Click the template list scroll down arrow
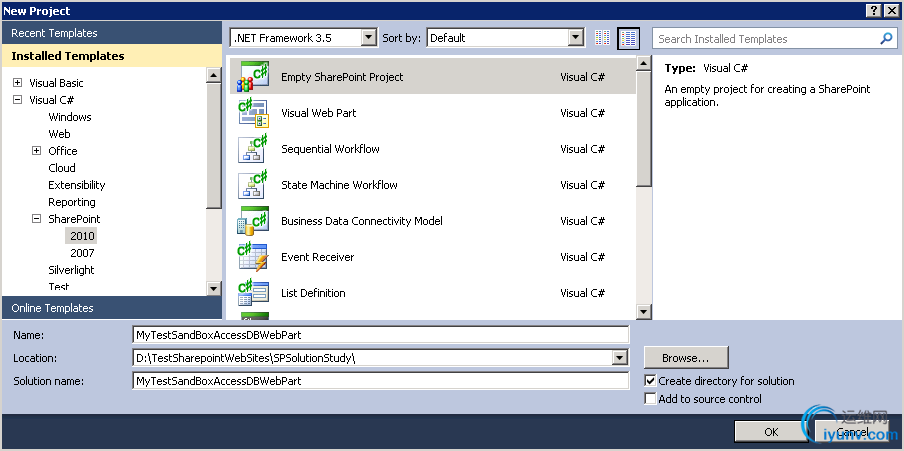The image size is (904, 451). [644, 312]
